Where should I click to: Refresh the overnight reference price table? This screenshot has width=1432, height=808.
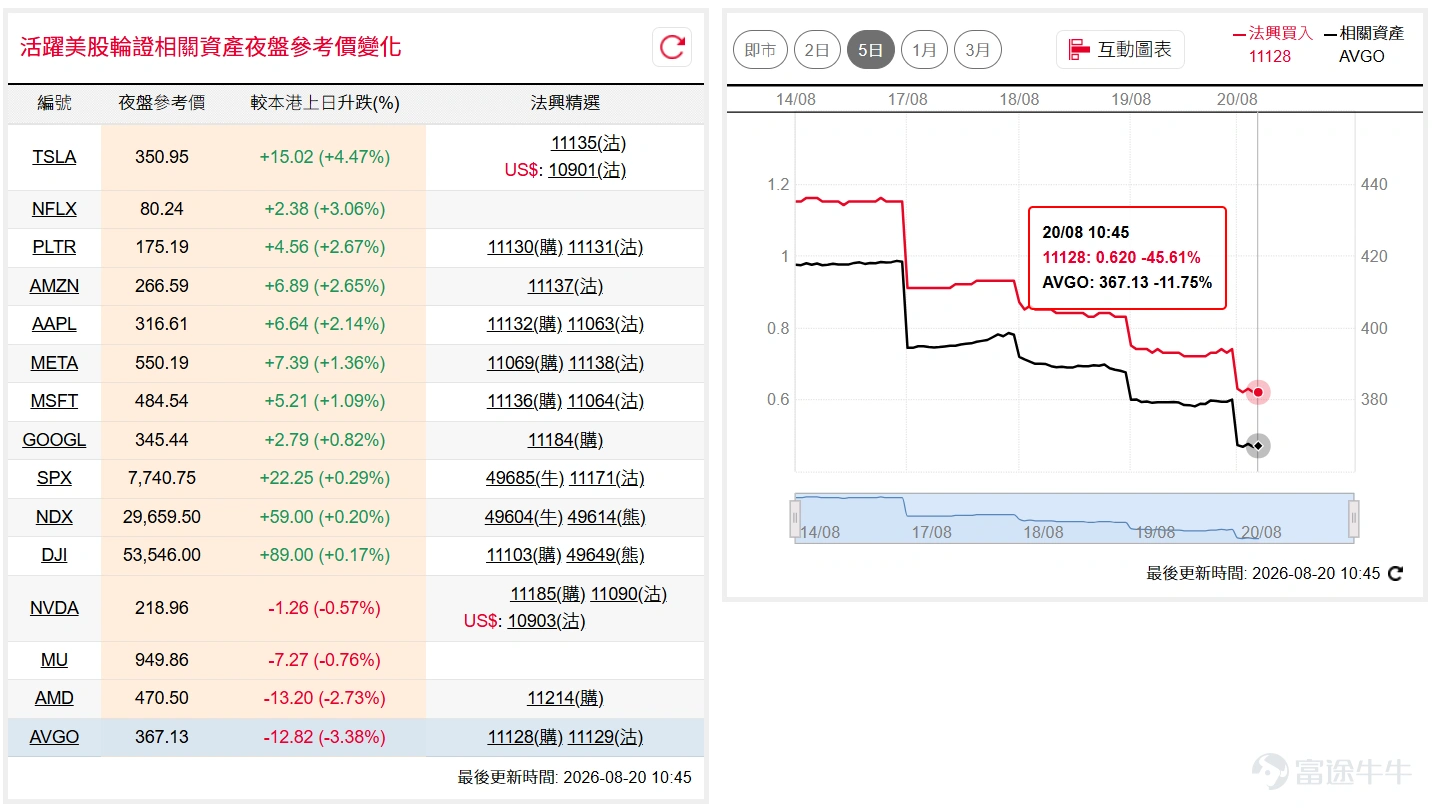672,47
